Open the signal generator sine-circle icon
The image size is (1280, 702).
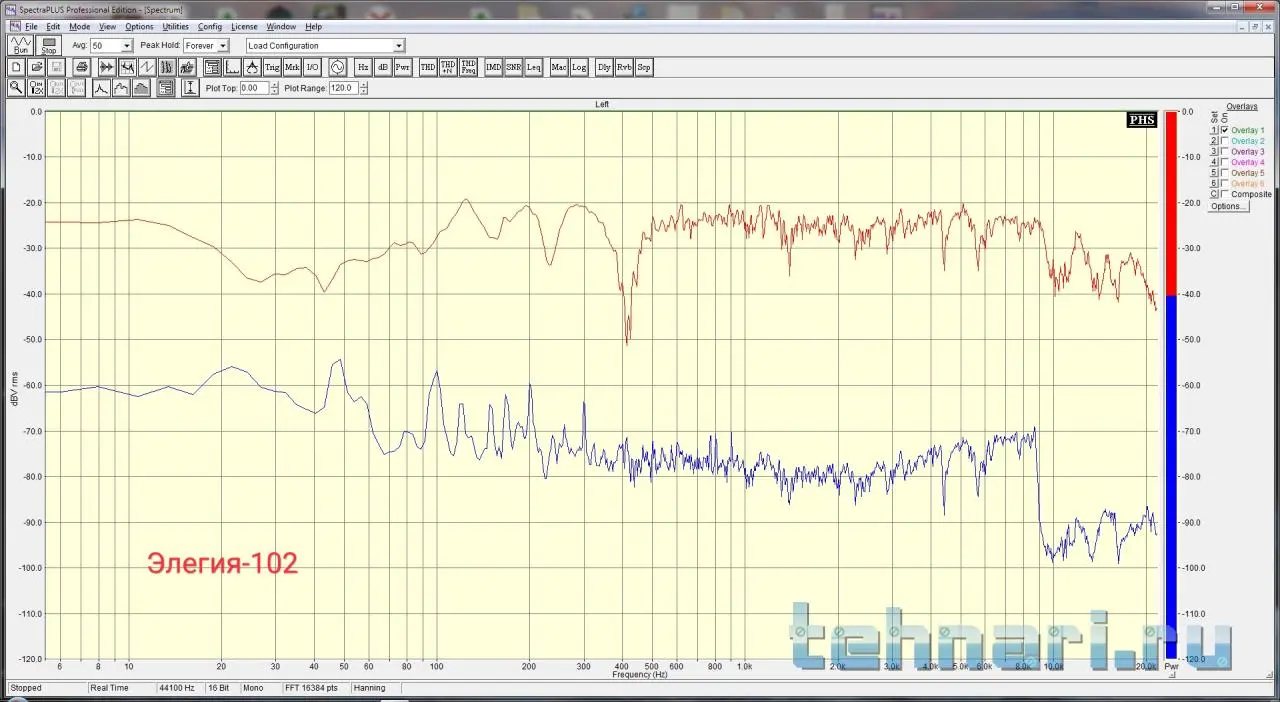coord(337,67)
